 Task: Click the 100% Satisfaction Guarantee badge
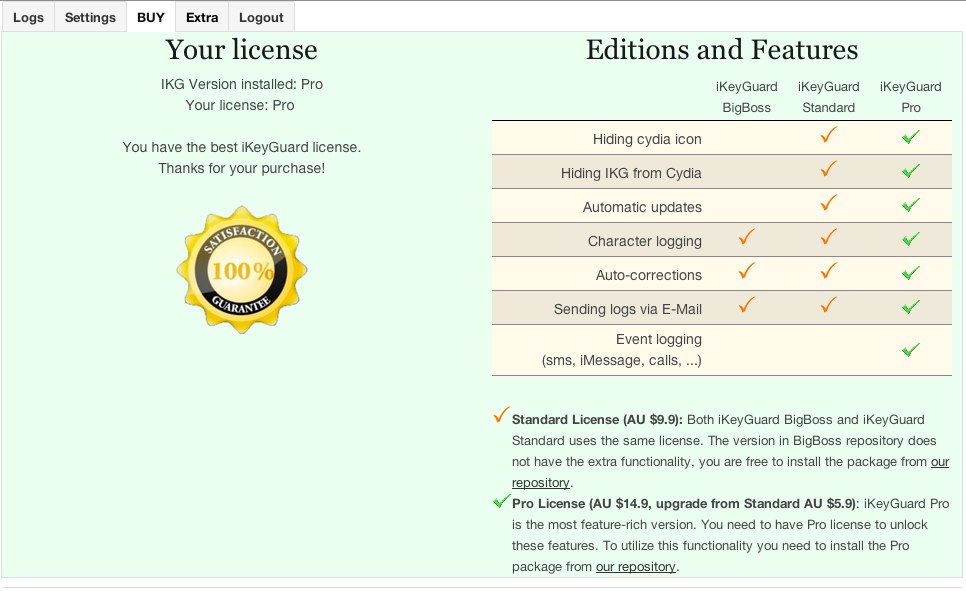coord(242,270)
